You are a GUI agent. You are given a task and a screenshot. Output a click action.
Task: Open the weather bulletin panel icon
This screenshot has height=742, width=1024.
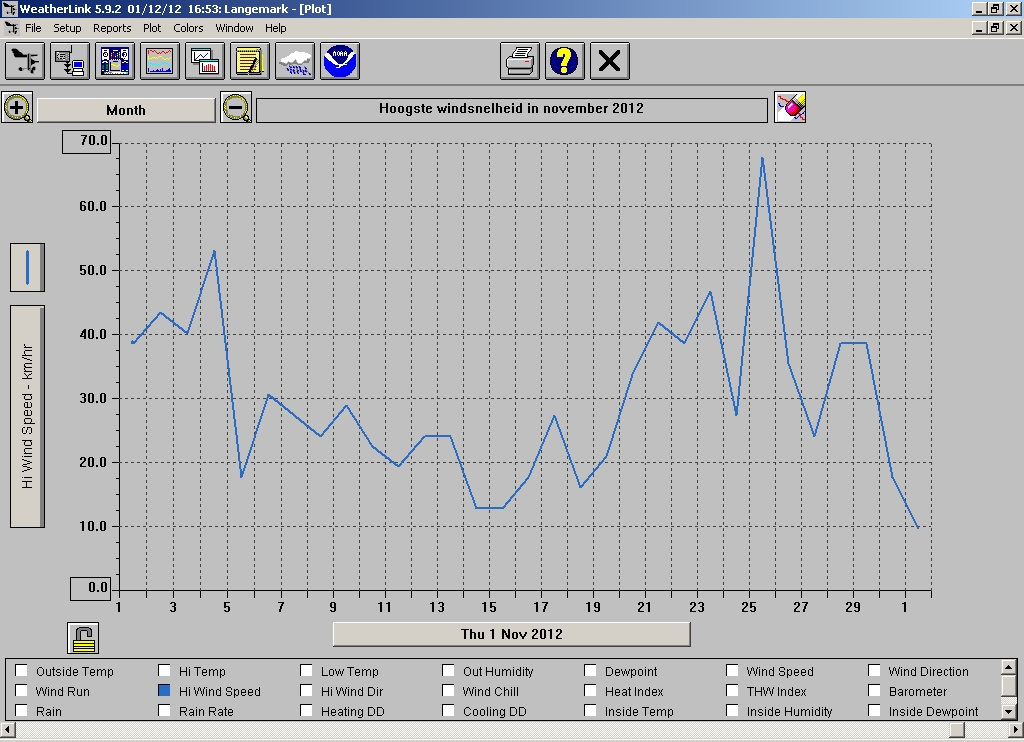[x=115, y=61]
